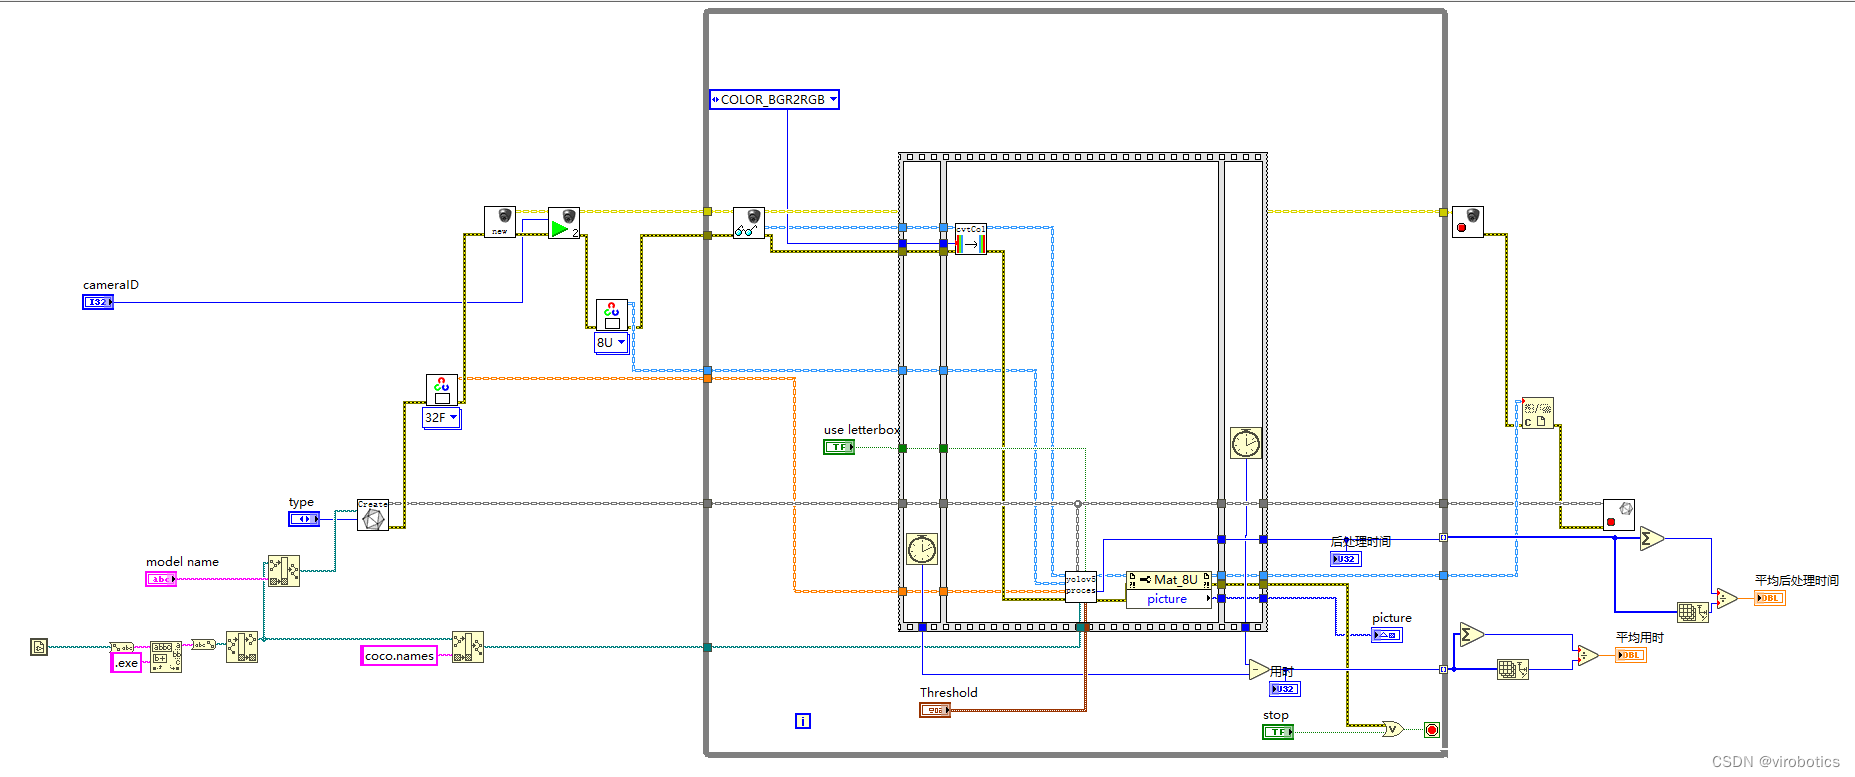Select the 平均后处理时间 DBL indicator terminal

[x=1770, y=598]
